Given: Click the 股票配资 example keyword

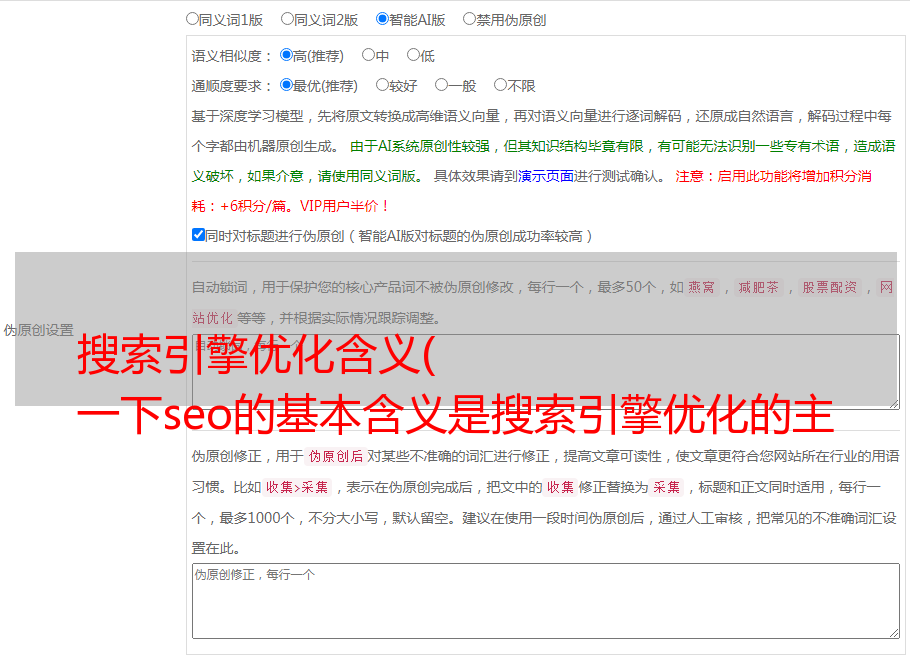Looking at the screenshot, I should [830, 287].
